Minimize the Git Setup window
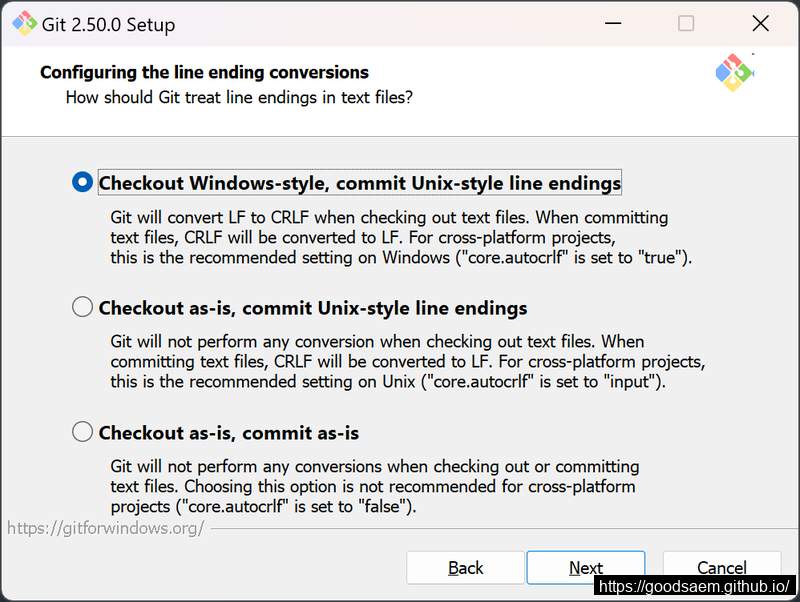This screenshot has width=800, height=602. (613, 23)
